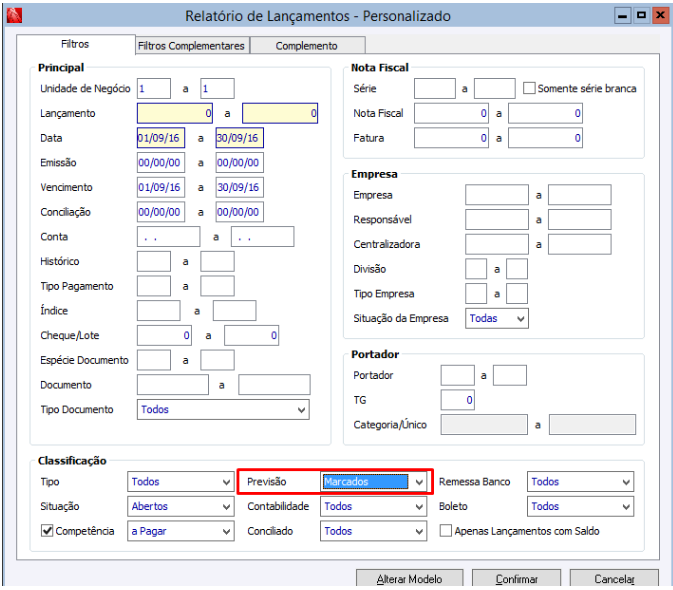Image resolution: width=673 pixels, height=590 pixels.
Task: Click the Histórico start field
Action: pos(154,261)
